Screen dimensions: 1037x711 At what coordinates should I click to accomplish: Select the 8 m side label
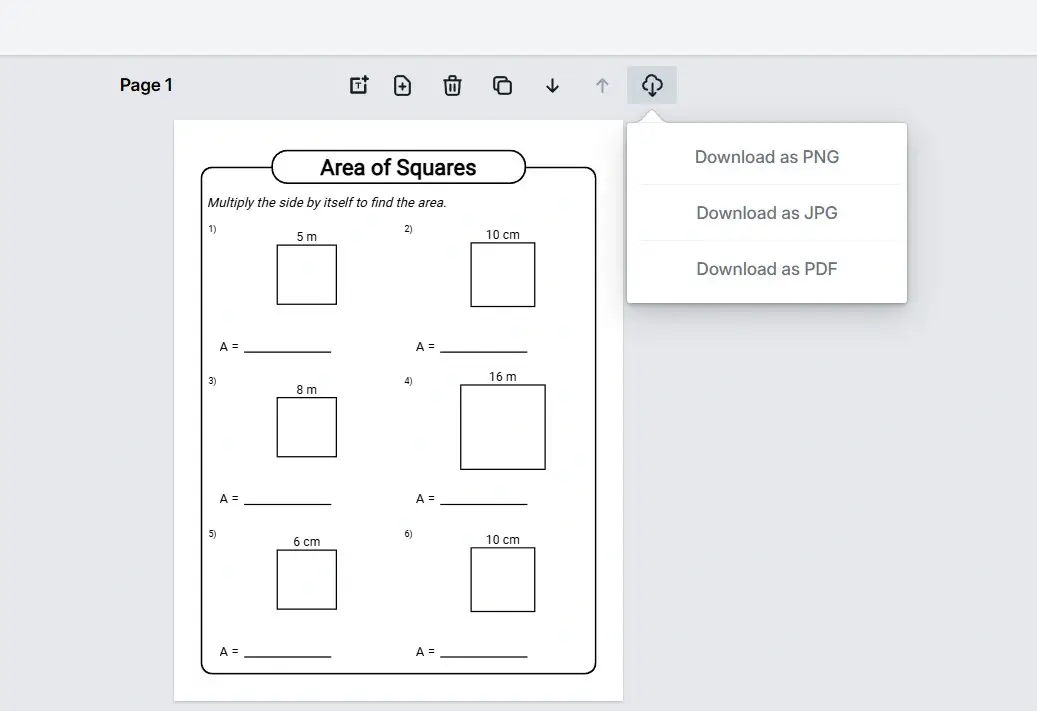pyautogui.click(x=307, y=390)
